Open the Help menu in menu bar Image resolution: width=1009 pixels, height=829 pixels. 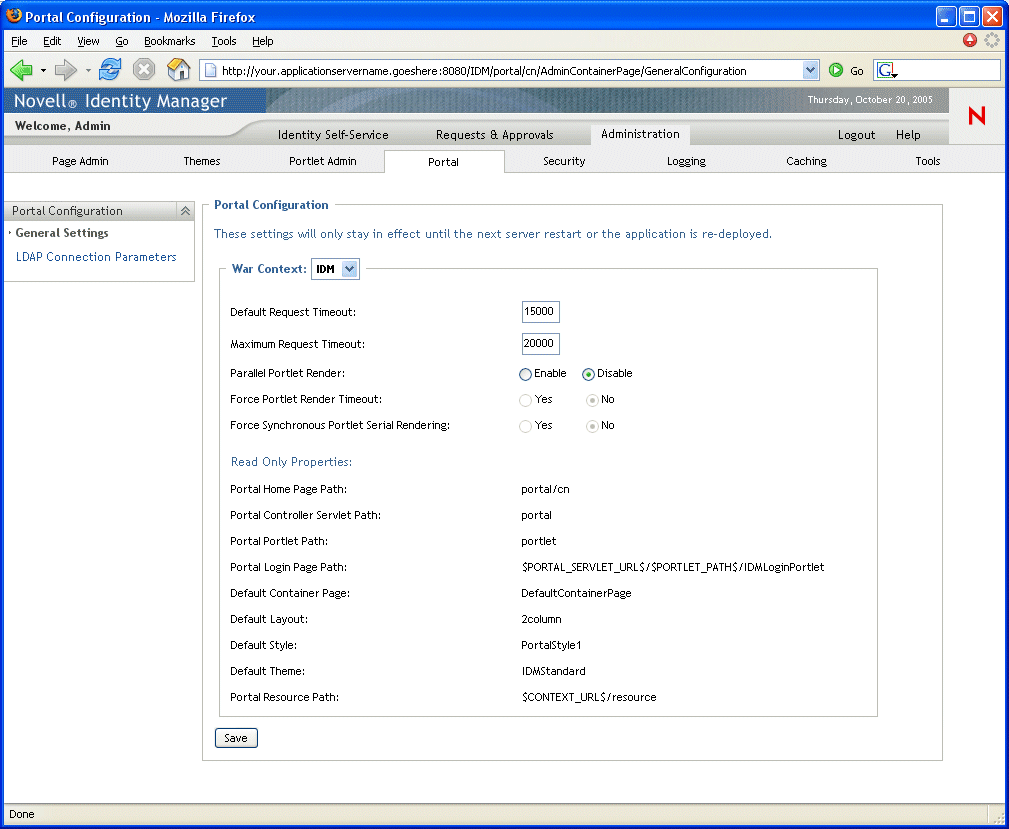coord(263,41)
